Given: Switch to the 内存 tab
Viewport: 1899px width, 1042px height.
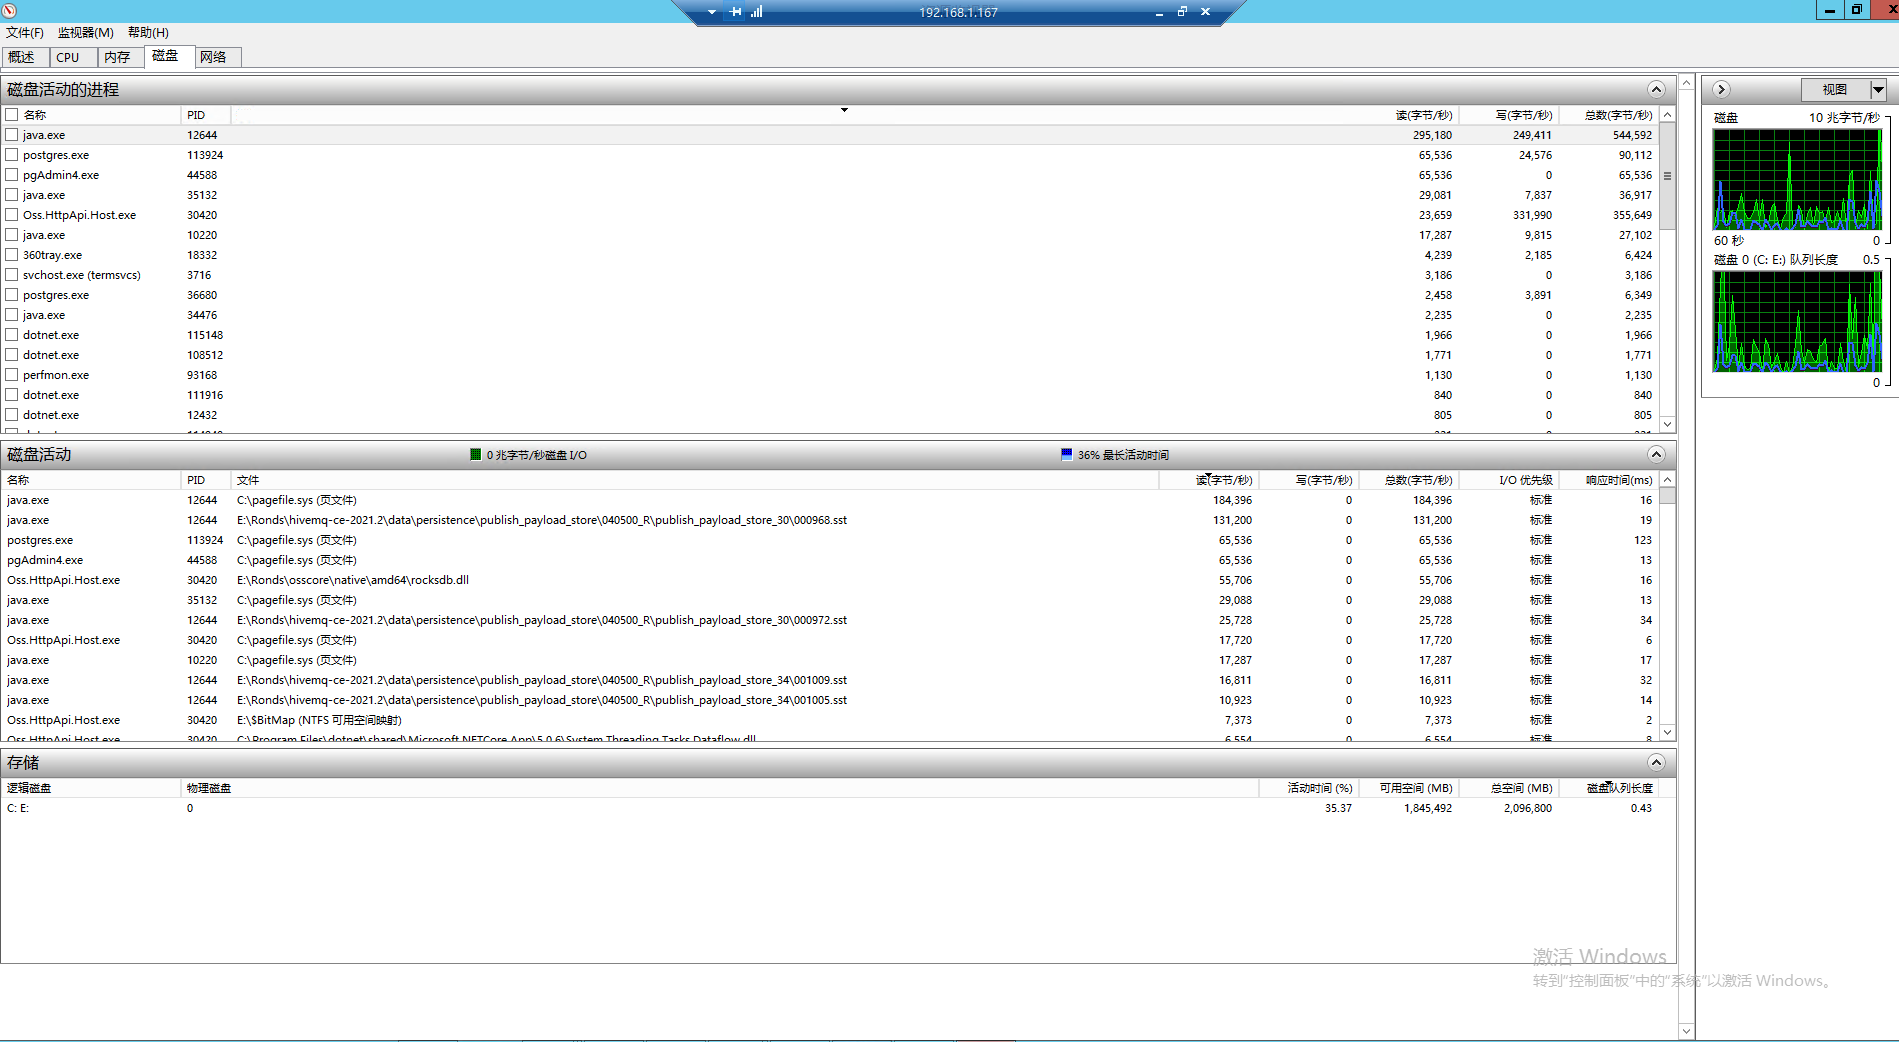Looking at the screenshot, I should pos(118,57).
